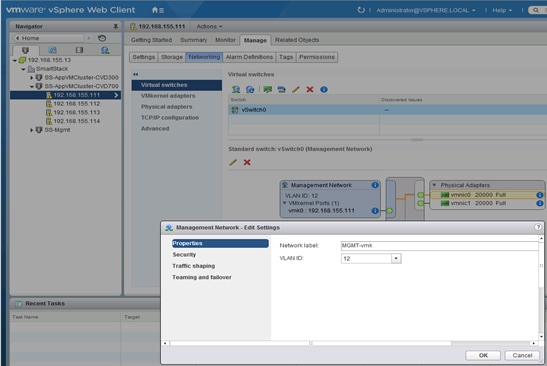Click Migrate VMkernel adapter icon

pyautogui.click(x=282, y=89)
